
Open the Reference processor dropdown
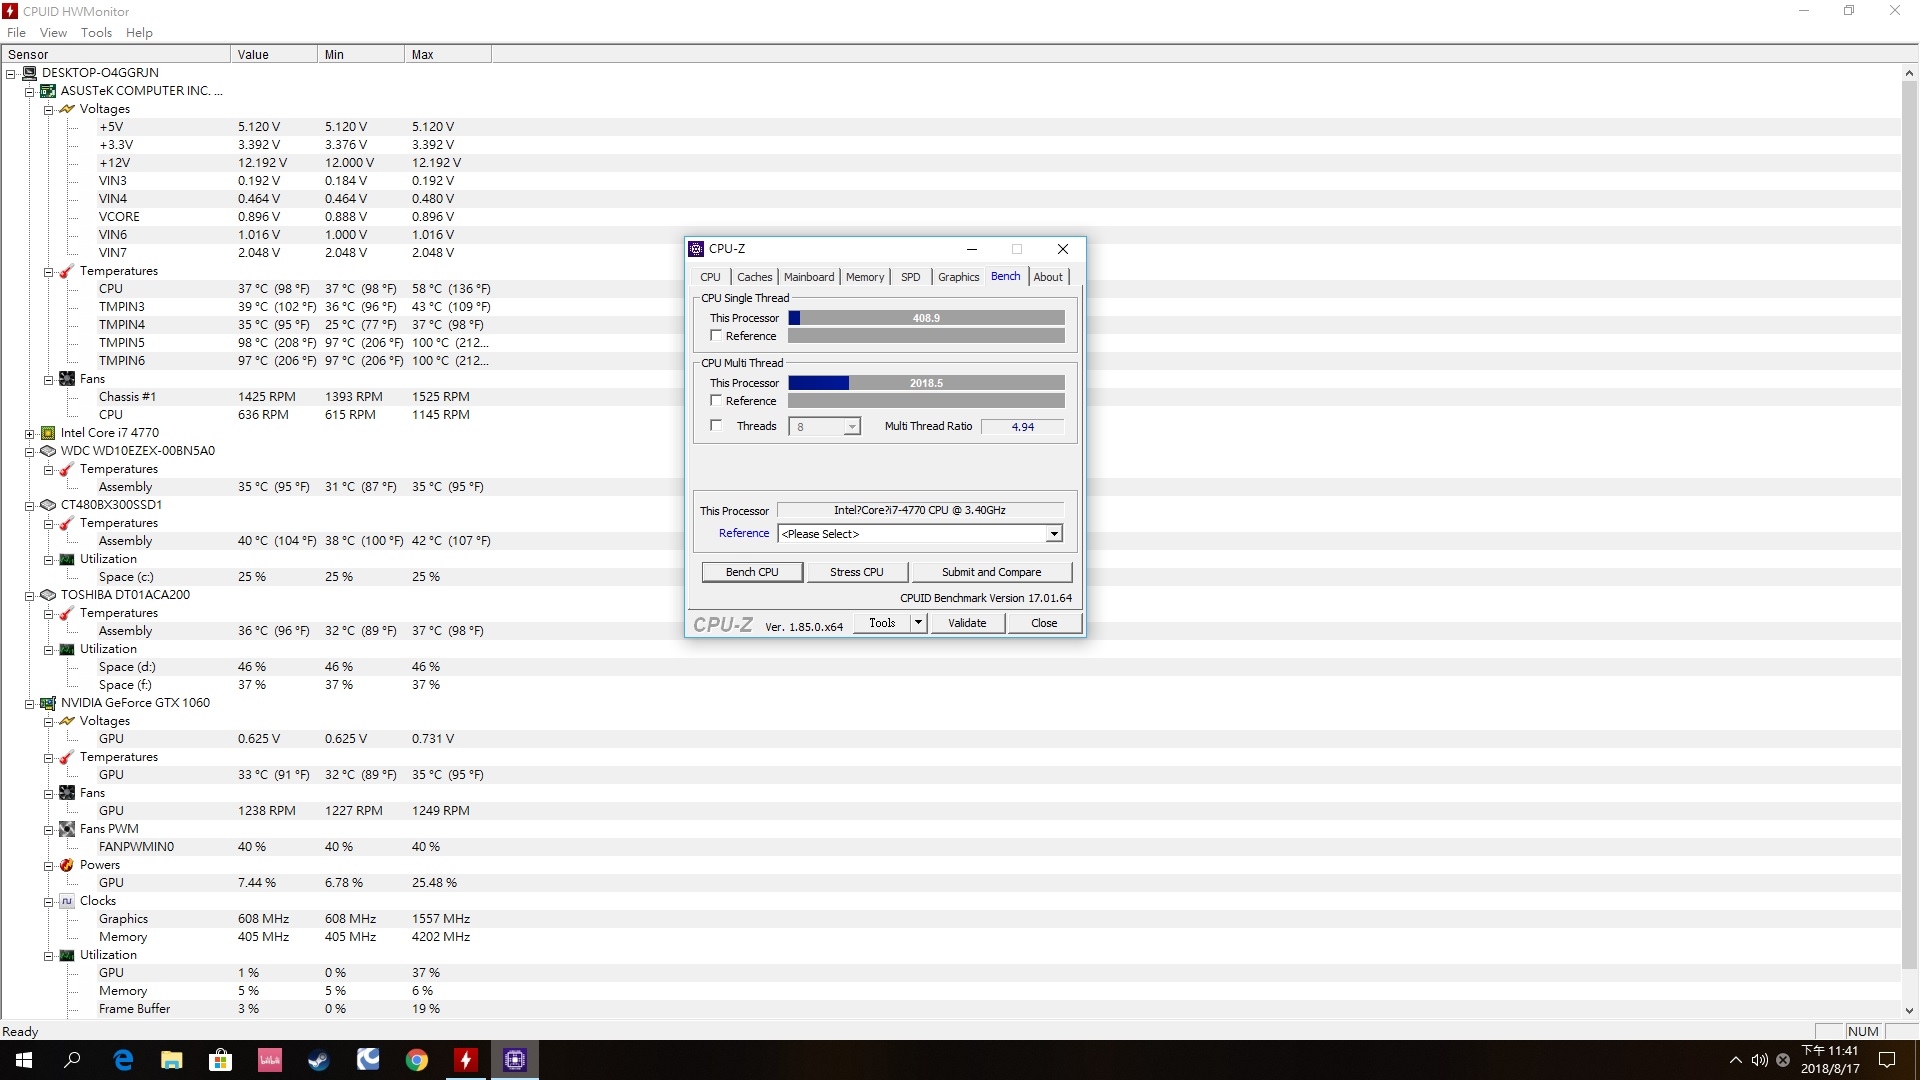point(1053,534)
